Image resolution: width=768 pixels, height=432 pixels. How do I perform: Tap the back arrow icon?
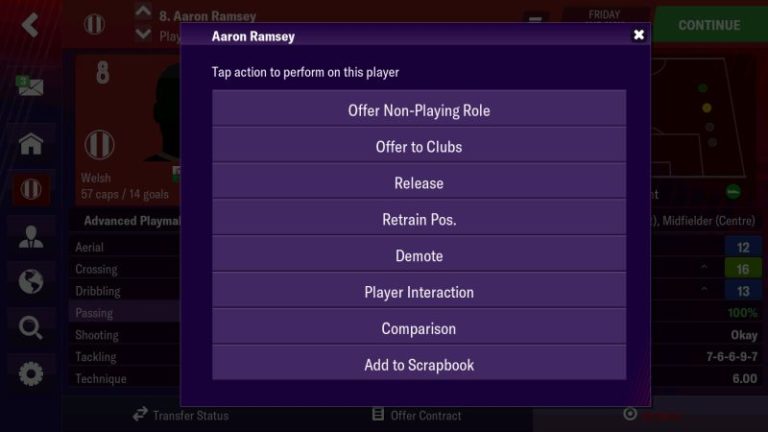click(30, 24)
